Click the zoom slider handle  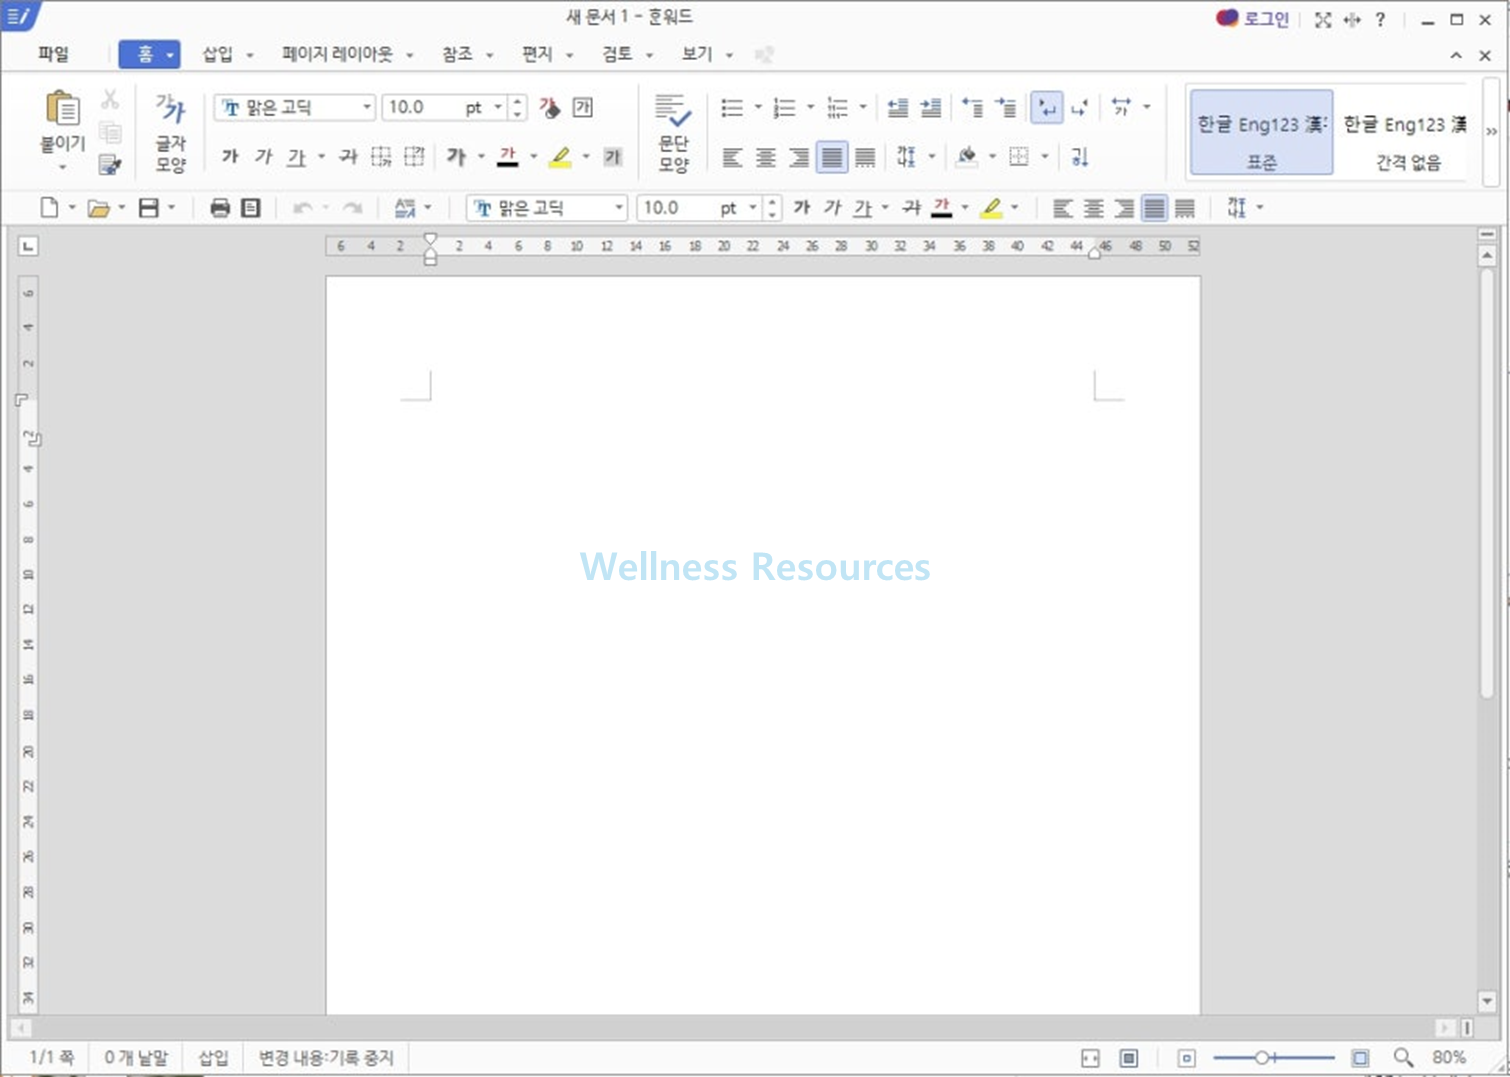[x=1262, y=1057]
